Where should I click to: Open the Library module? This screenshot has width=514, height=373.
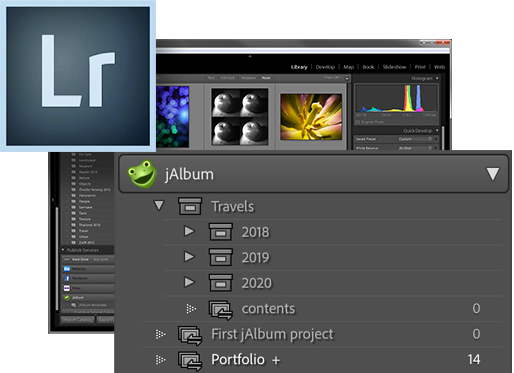(x=299, y=67)
